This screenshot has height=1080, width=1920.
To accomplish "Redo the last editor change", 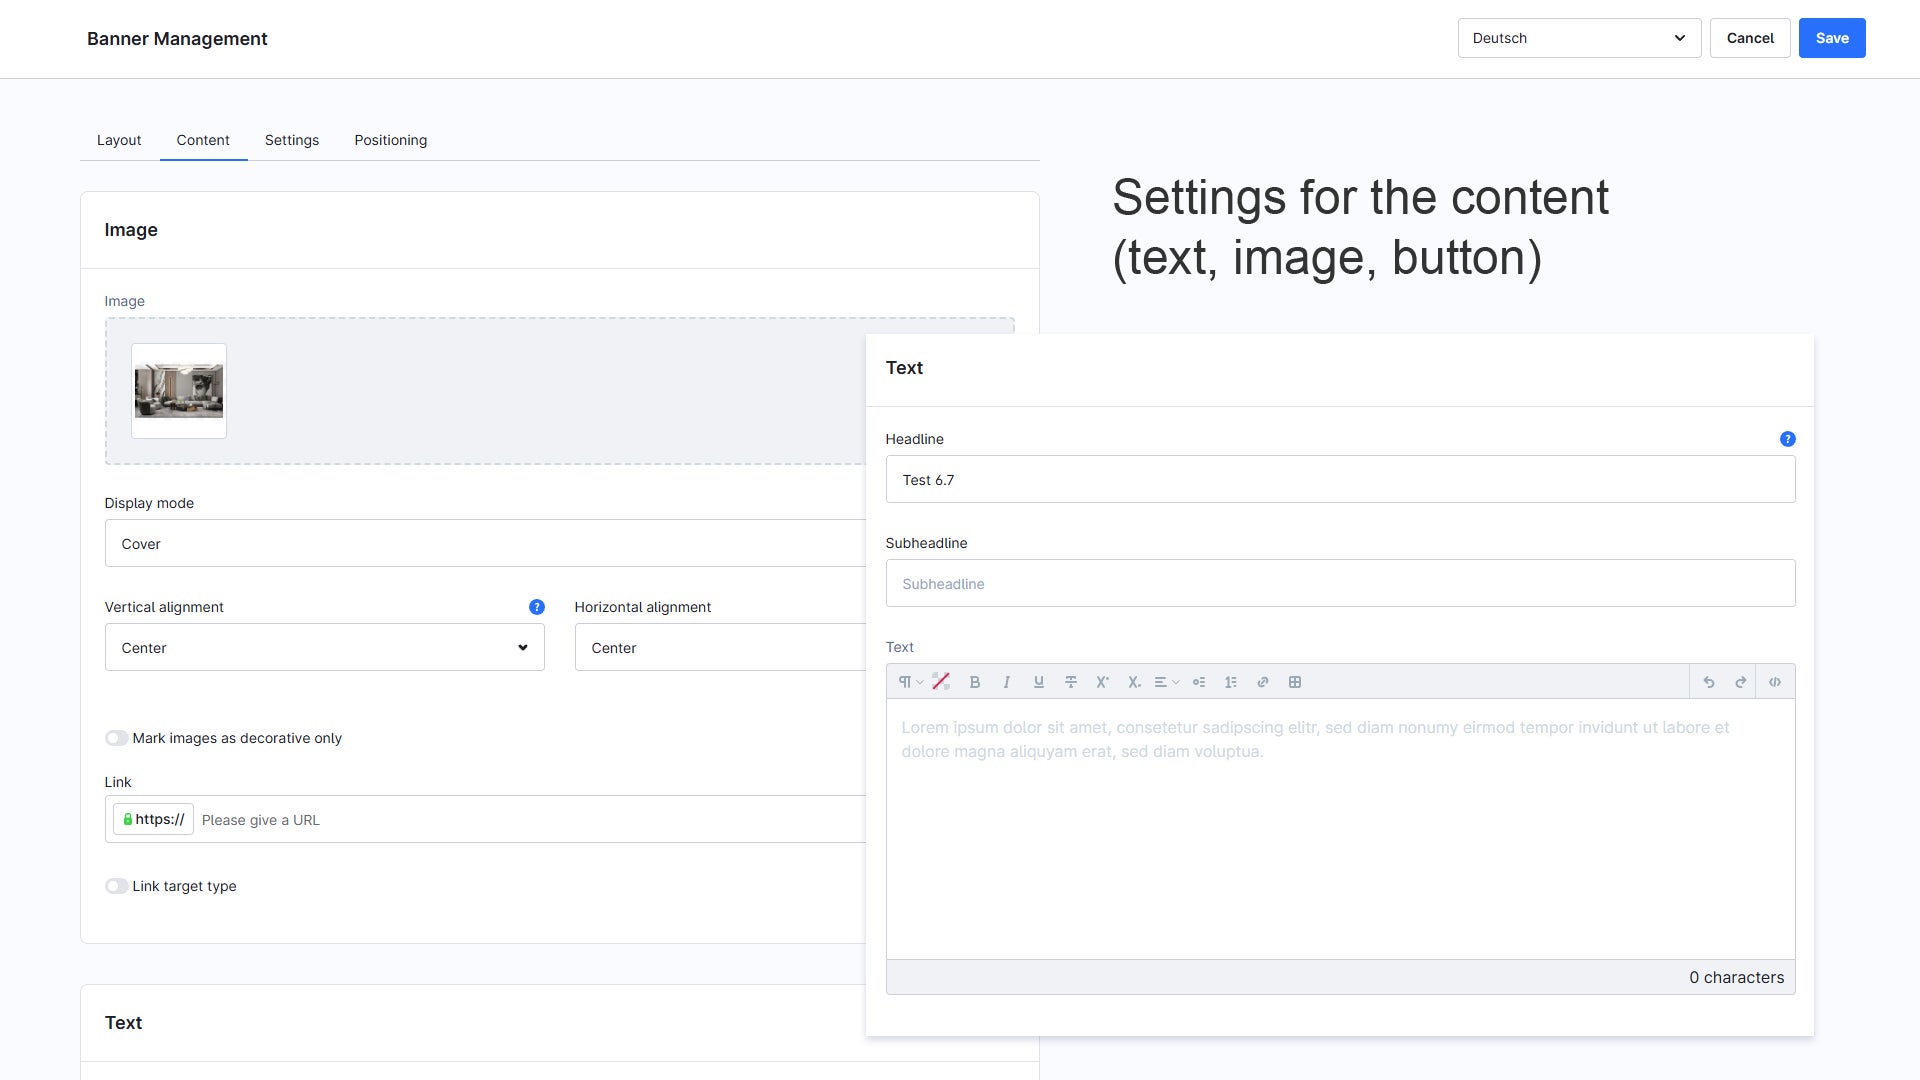I will tap(1741, 682).
